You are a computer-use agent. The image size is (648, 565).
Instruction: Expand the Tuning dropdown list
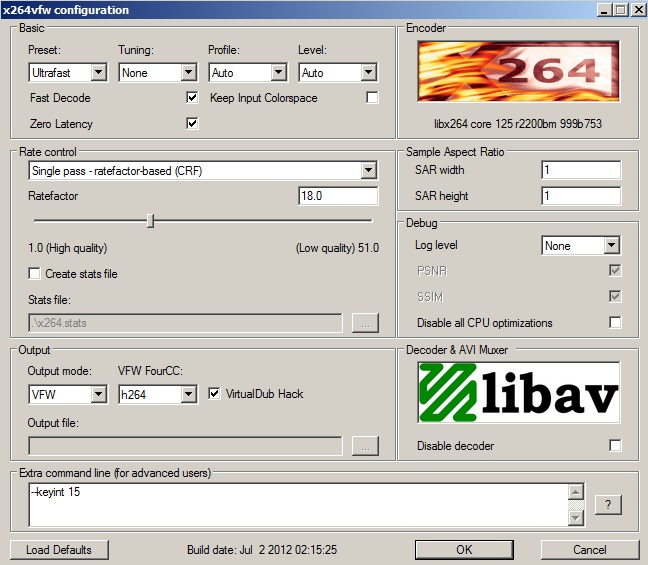pos(158,73)
